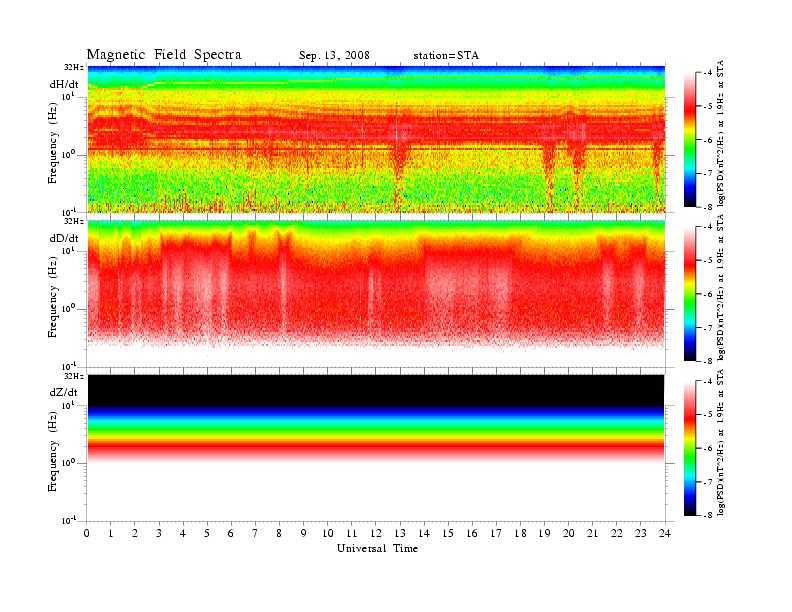This screenshot has height=612, width=792.
Task: Click the "0" tick on the Universal Time axis
Action: click(87, 533)
